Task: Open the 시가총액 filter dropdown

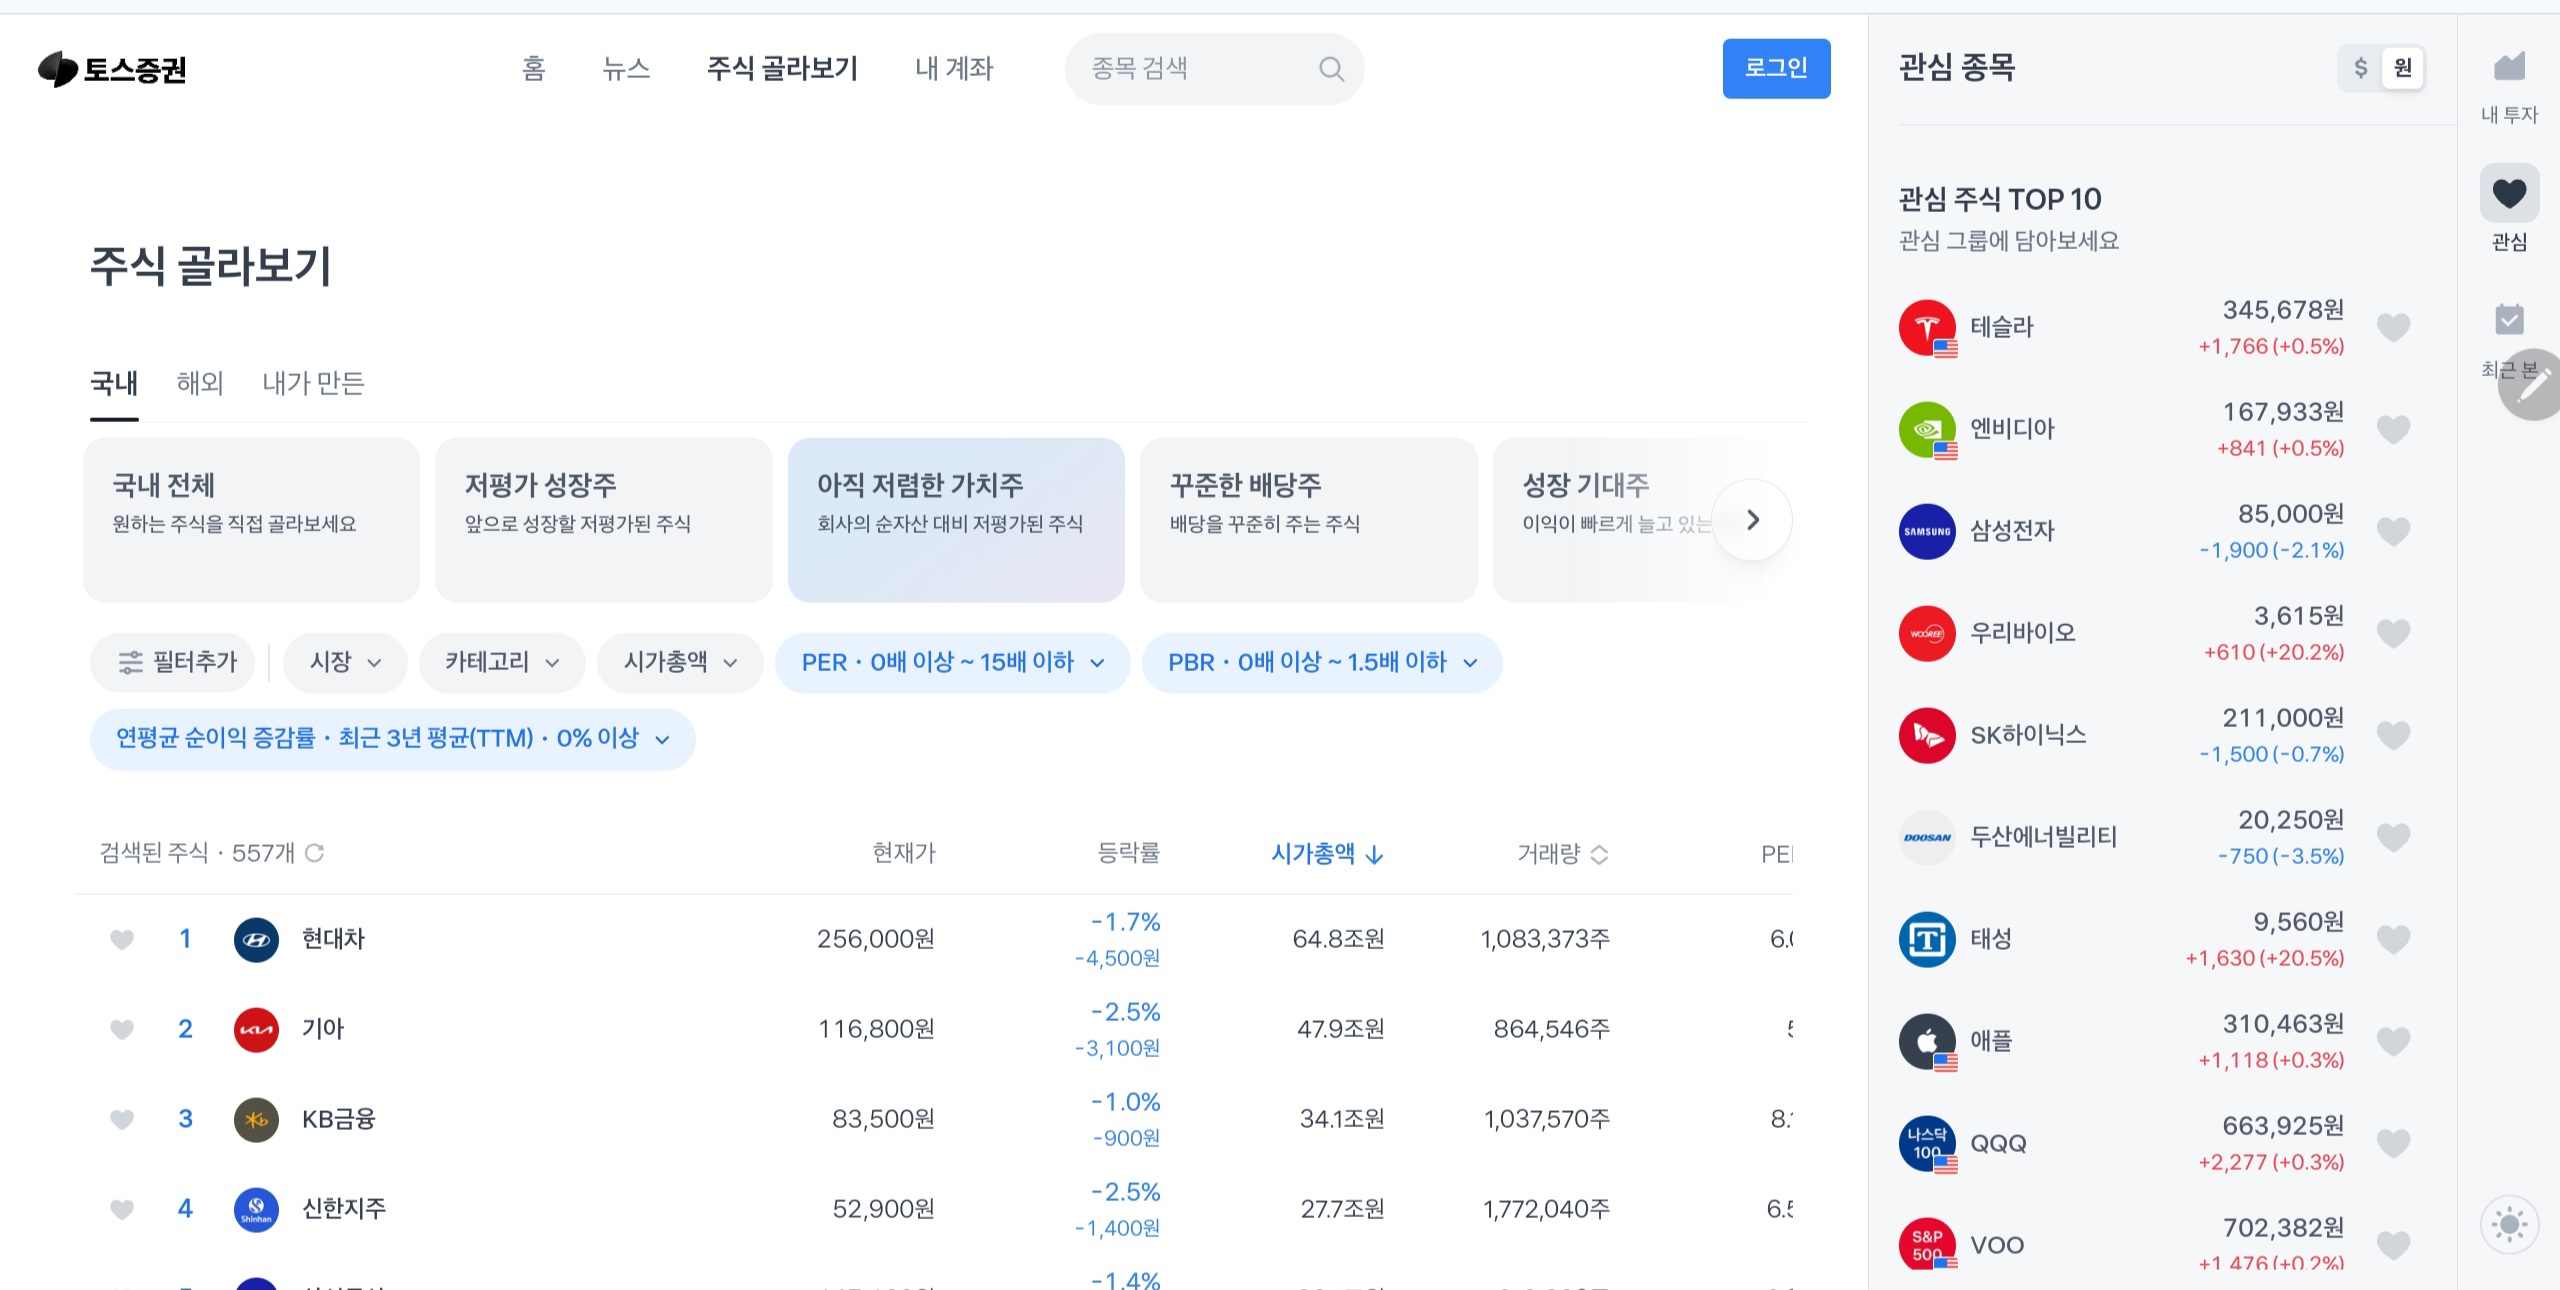Action: 680,662
